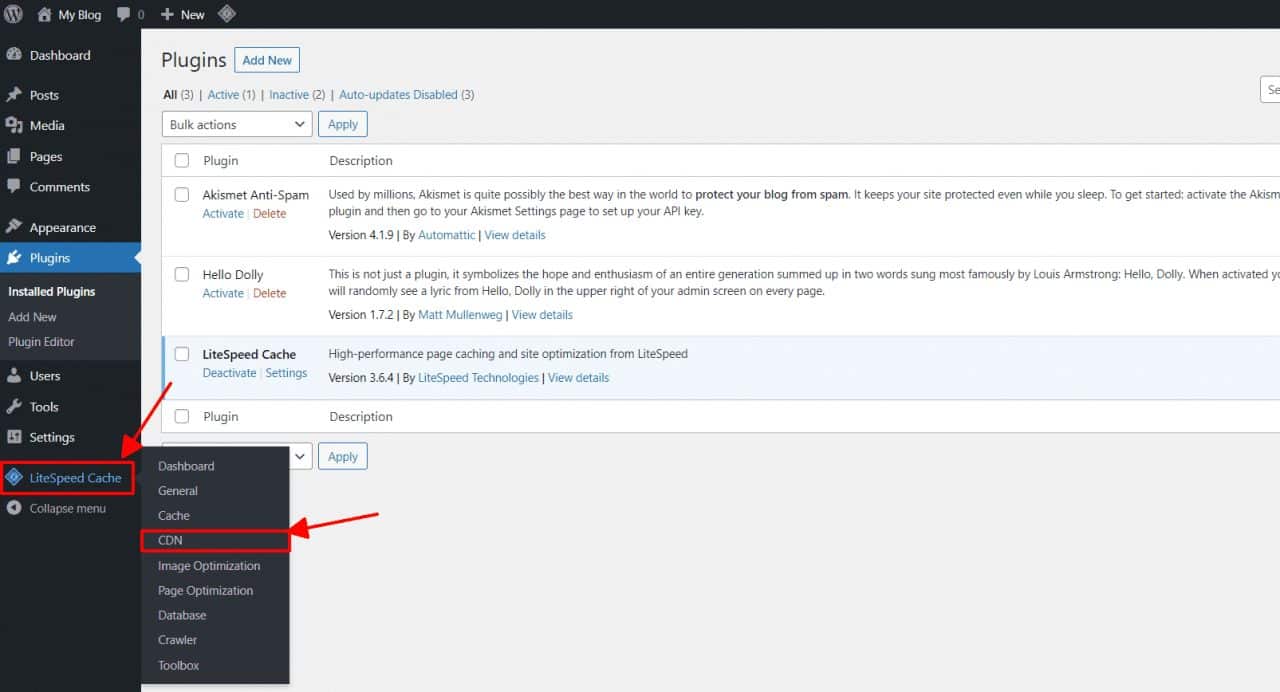The width and height of the screenshot is (1280, 692).
Task: Open the bottom Bulk actions dropdown
Action: coord(298,456)
